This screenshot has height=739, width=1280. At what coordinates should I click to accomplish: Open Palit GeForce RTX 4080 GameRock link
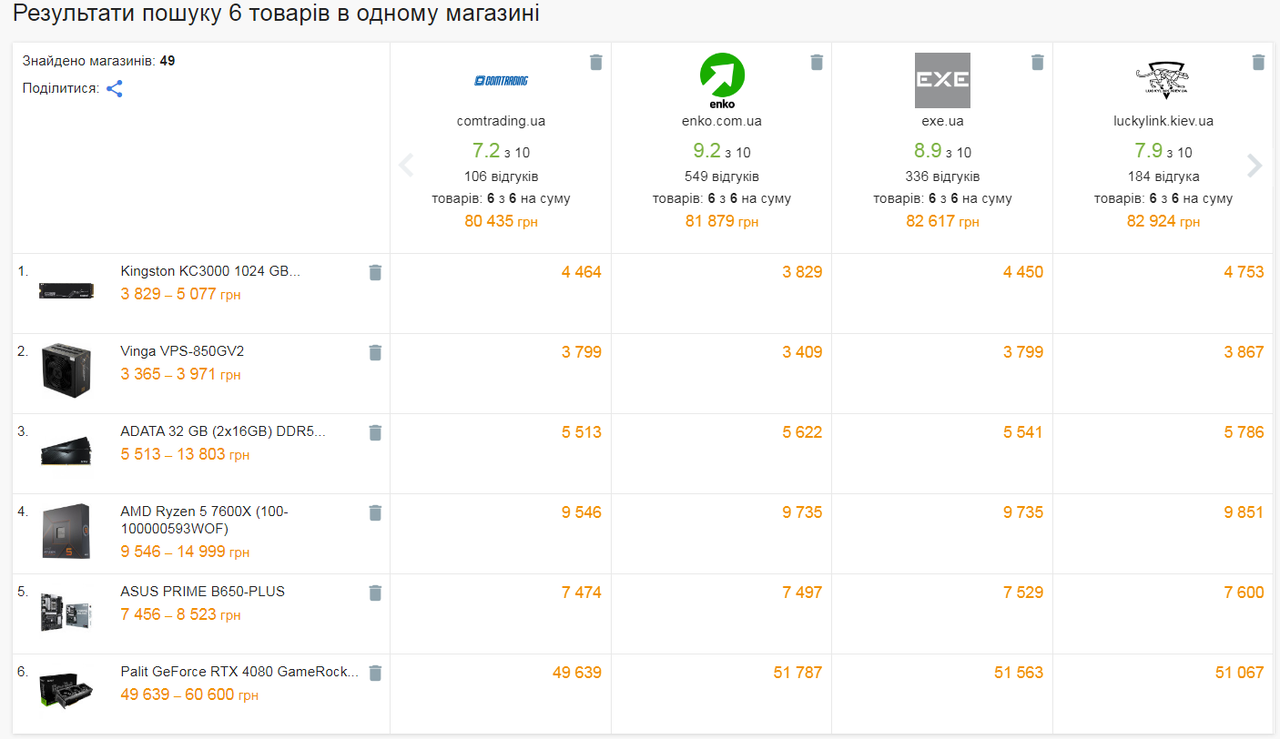[239, 671]
